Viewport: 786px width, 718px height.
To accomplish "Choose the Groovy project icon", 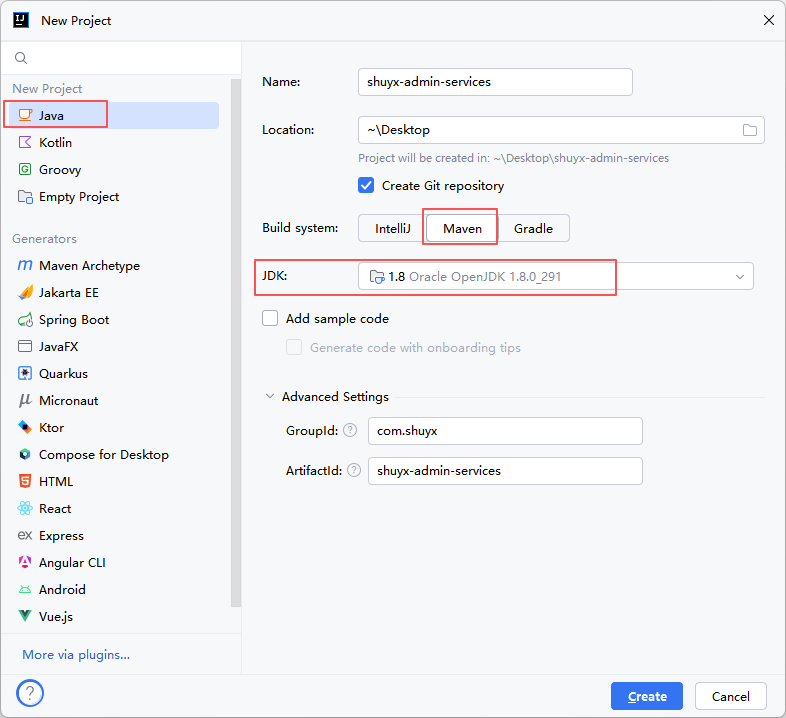I will tap(25, 170).
